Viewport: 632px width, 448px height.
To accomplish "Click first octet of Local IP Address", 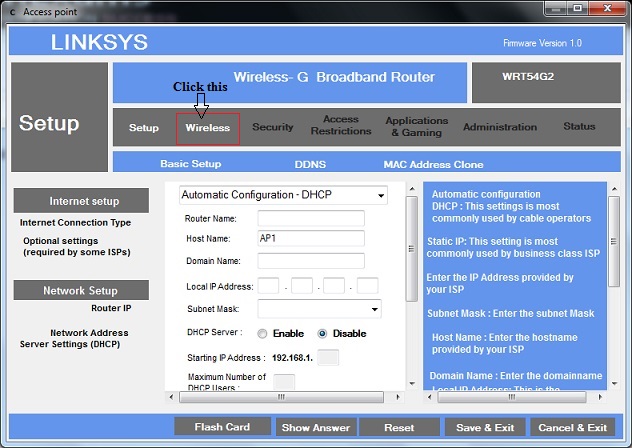I will 268,286.
